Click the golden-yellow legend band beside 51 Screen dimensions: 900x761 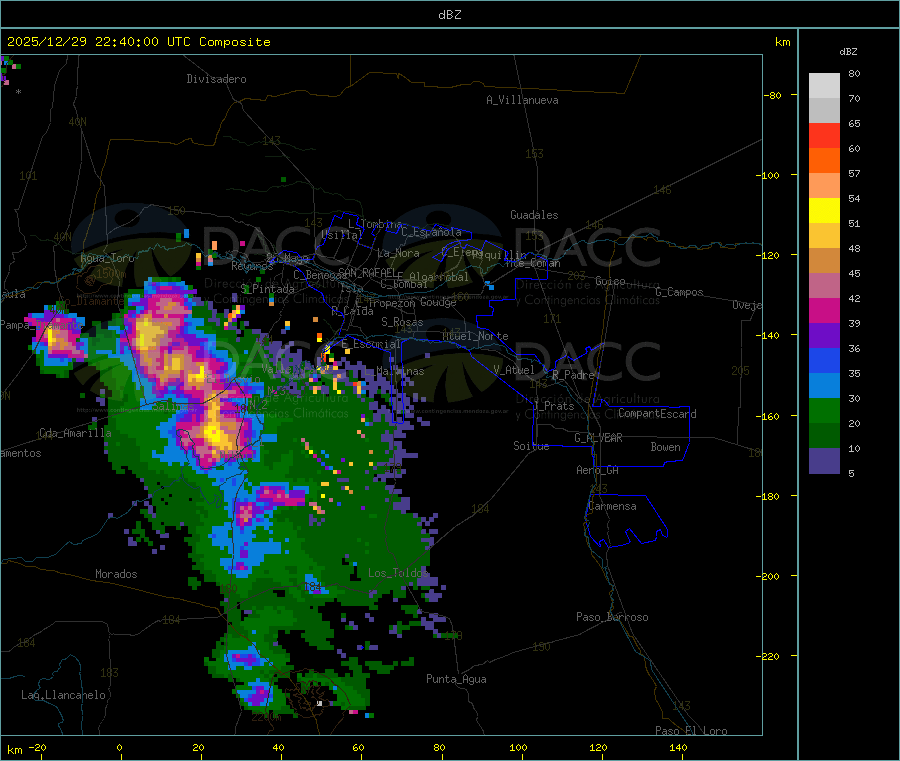click(824, 235)
